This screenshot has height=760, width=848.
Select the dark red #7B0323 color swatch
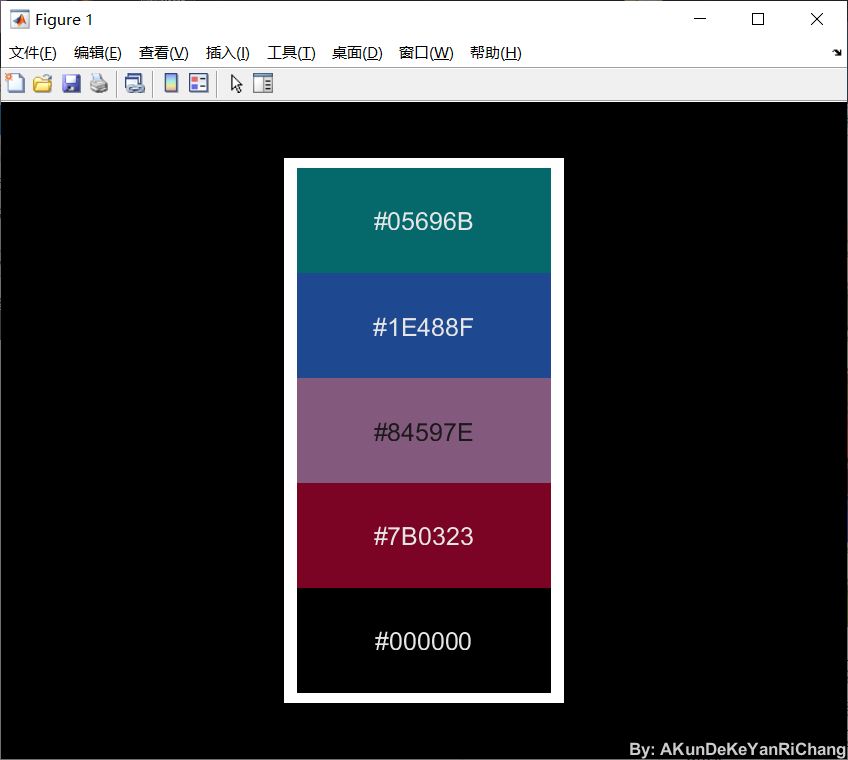pos(424,536)
